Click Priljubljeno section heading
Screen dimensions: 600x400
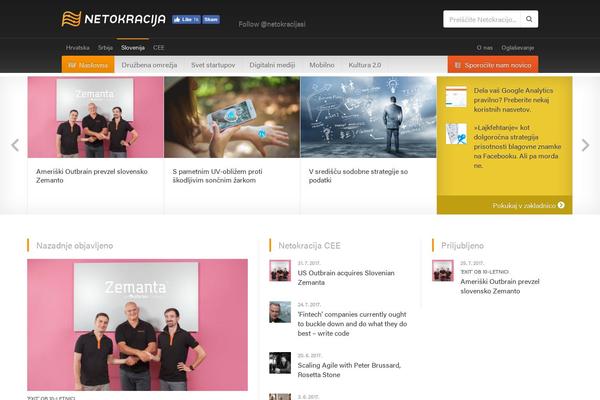(462, 245)
